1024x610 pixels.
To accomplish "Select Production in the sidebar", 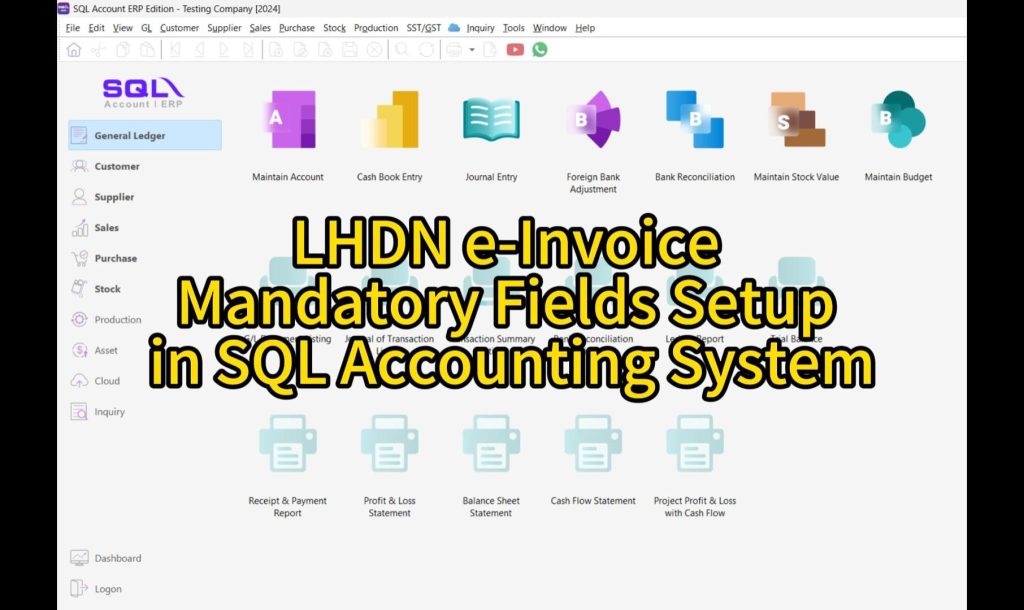I will (106, 319).
